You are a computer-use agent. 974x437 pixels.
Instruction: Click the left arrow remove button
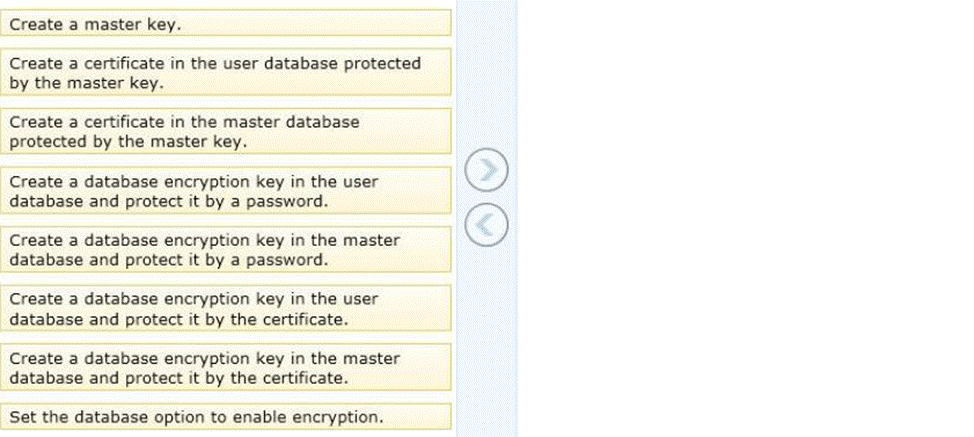[485, 227]
